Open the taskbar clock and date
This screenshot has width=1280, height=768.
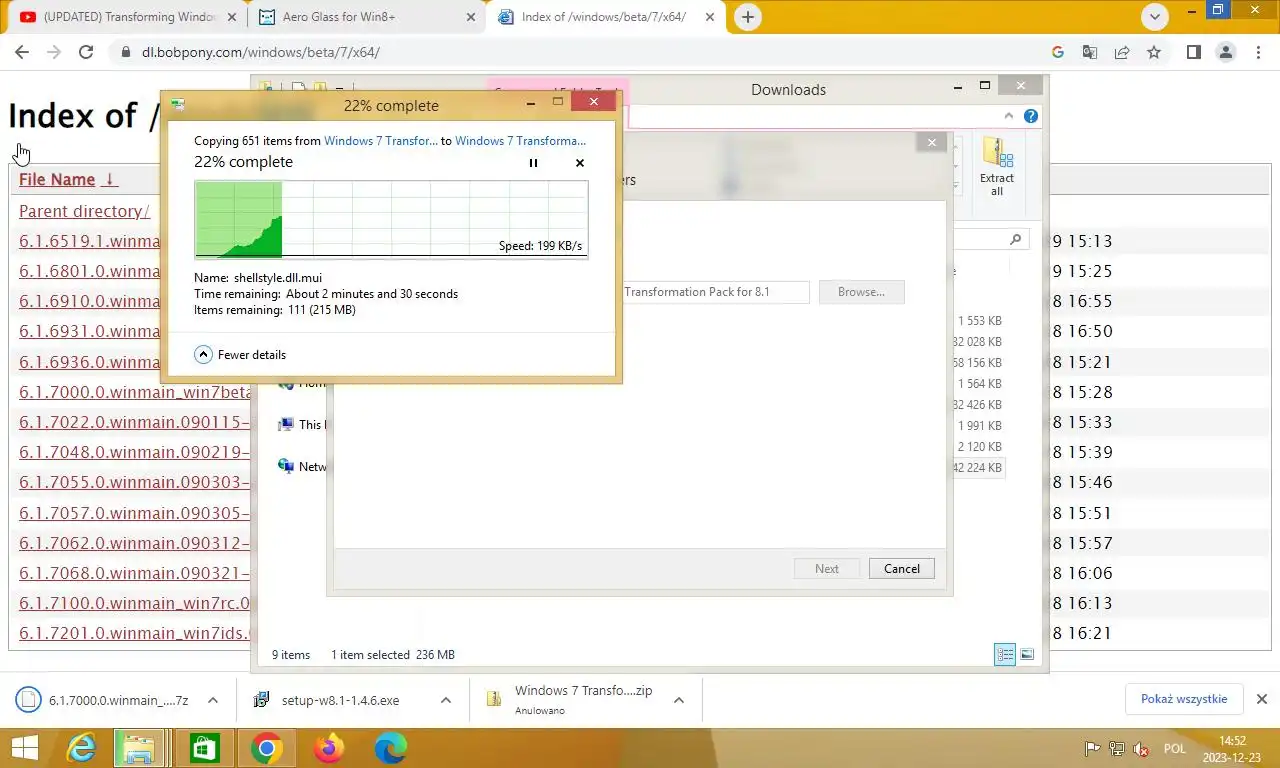point(1232,749)
